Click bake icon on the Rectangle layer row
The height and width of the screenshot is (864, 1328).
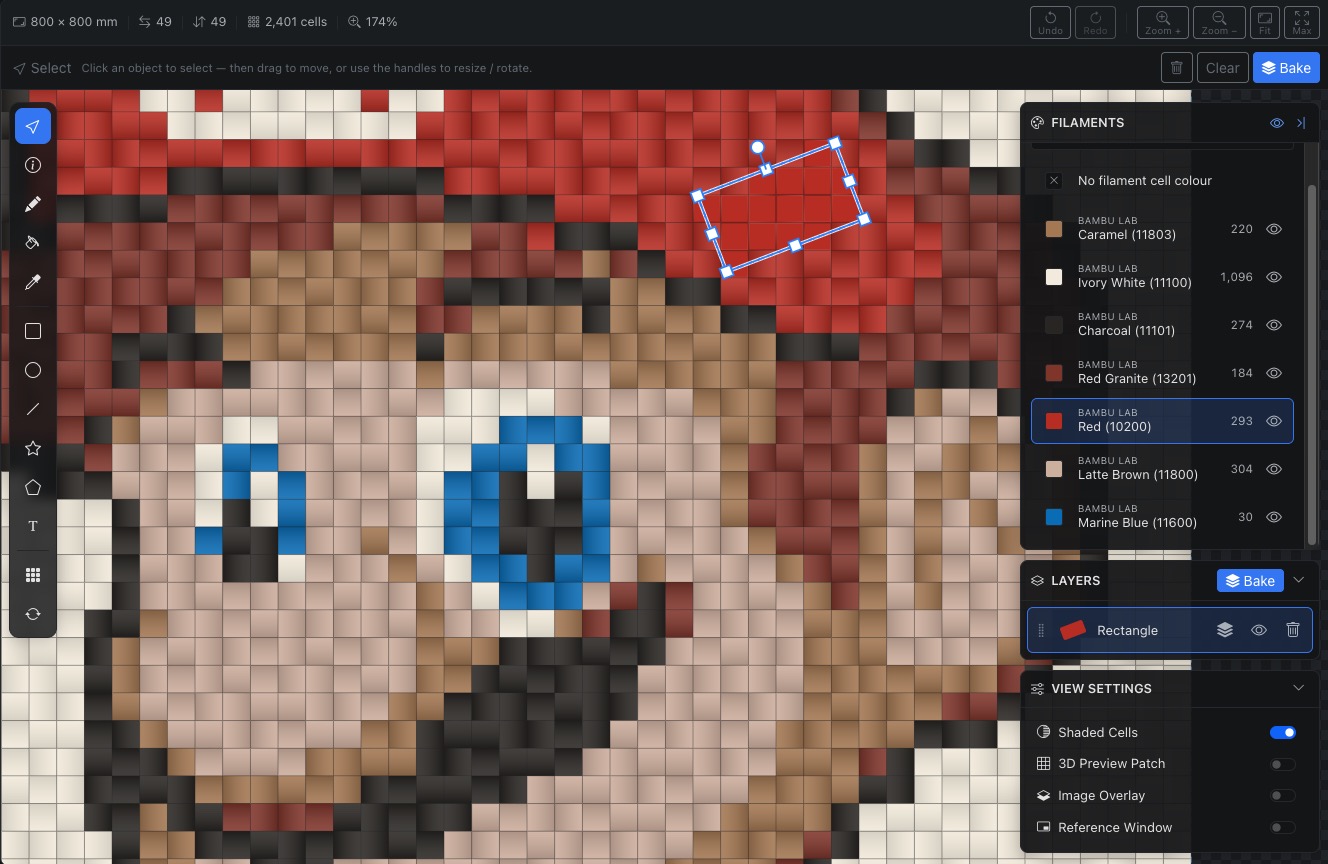1225,630
